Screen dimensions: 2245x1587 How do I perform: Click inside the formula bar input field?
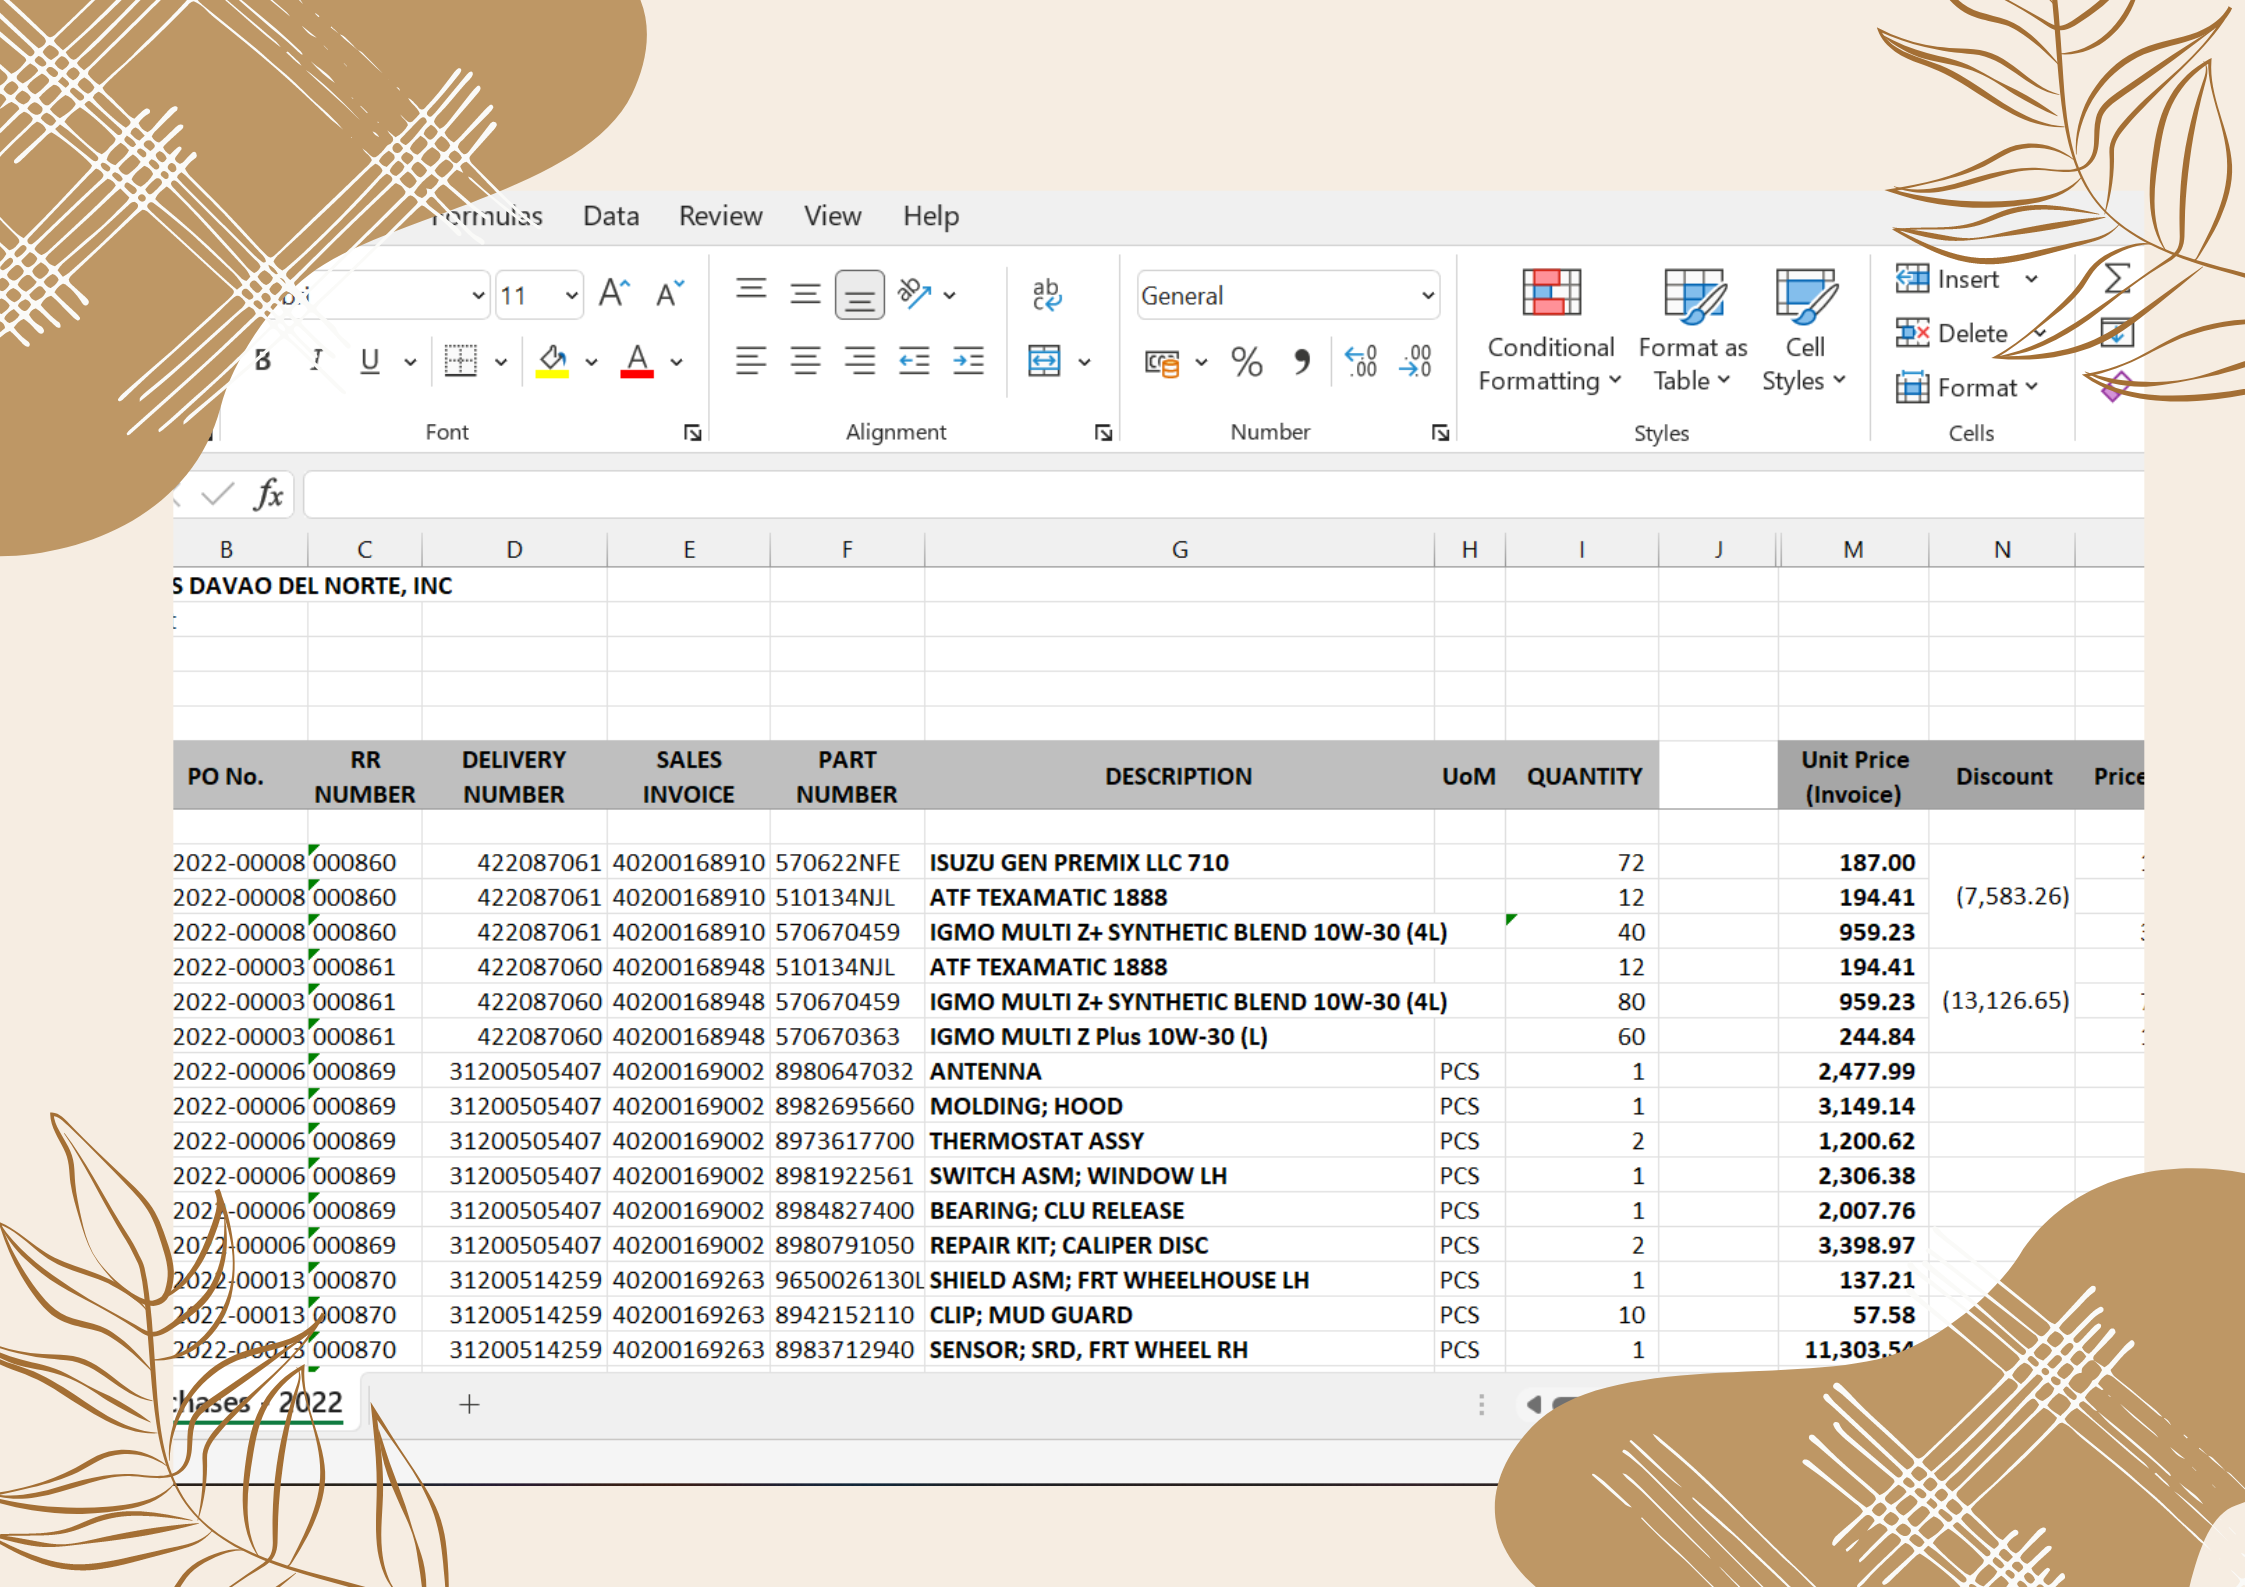[x=1200, y=495]
